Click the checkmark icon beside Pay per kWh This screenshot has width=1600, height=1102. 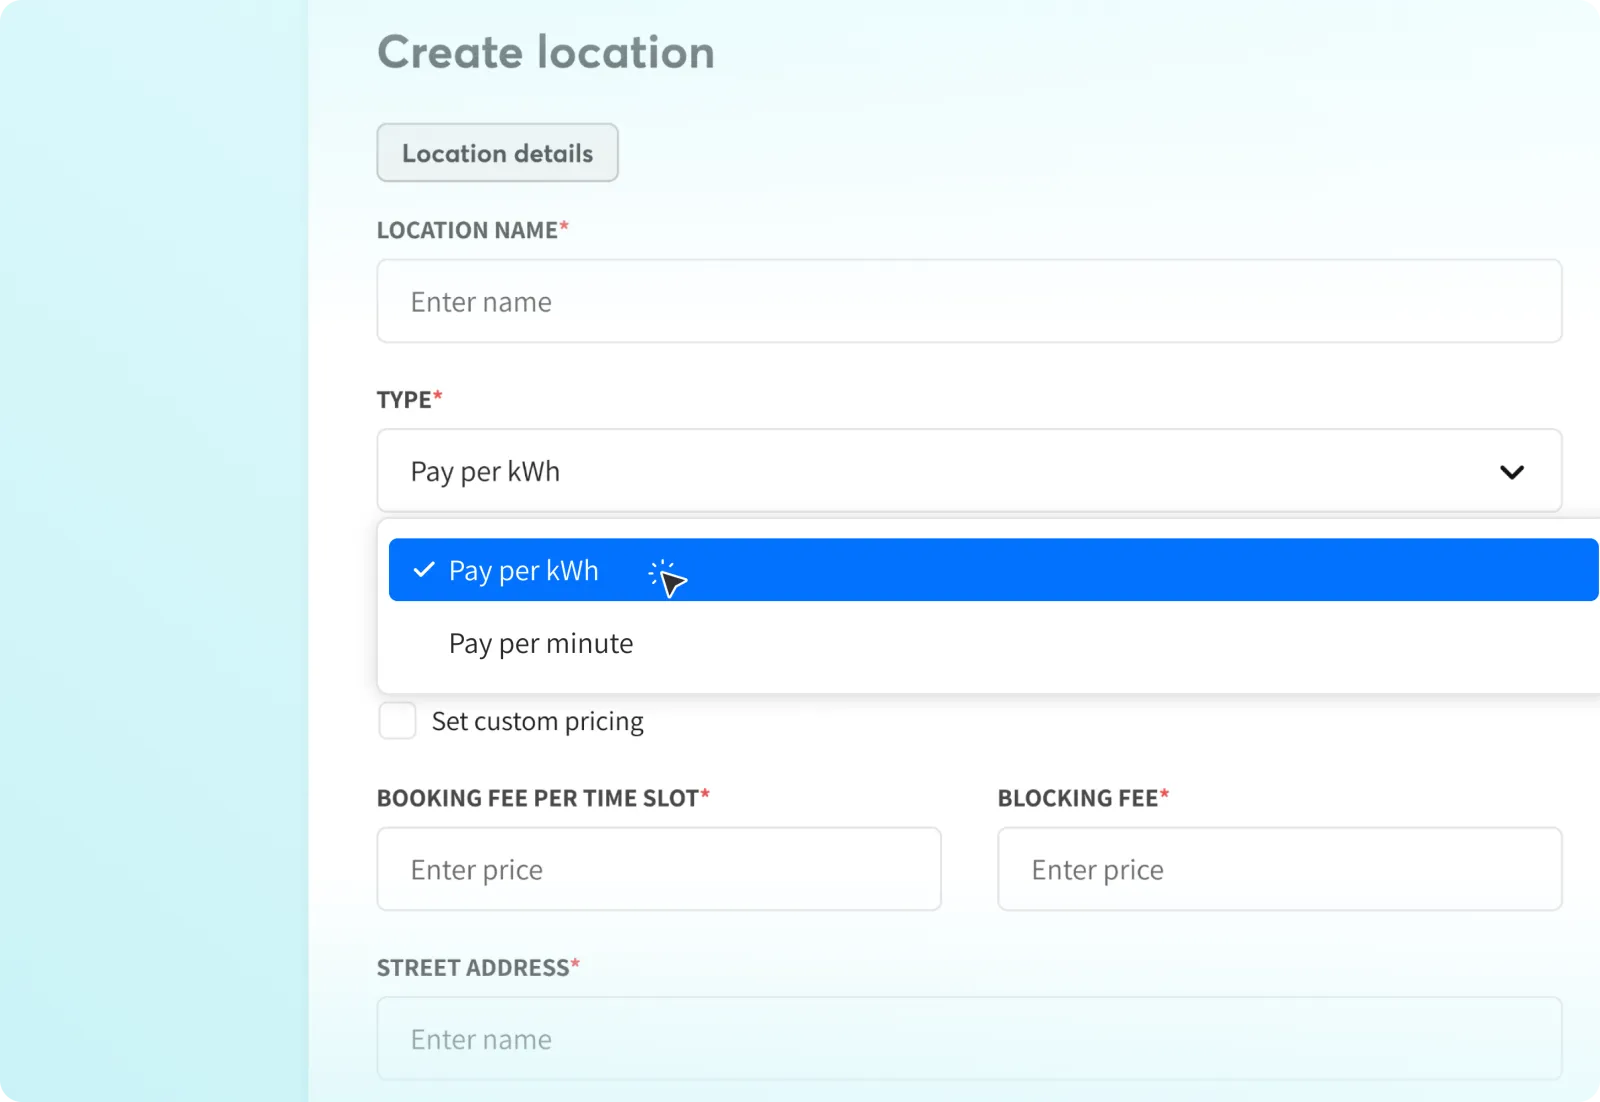tap(424, 570)
